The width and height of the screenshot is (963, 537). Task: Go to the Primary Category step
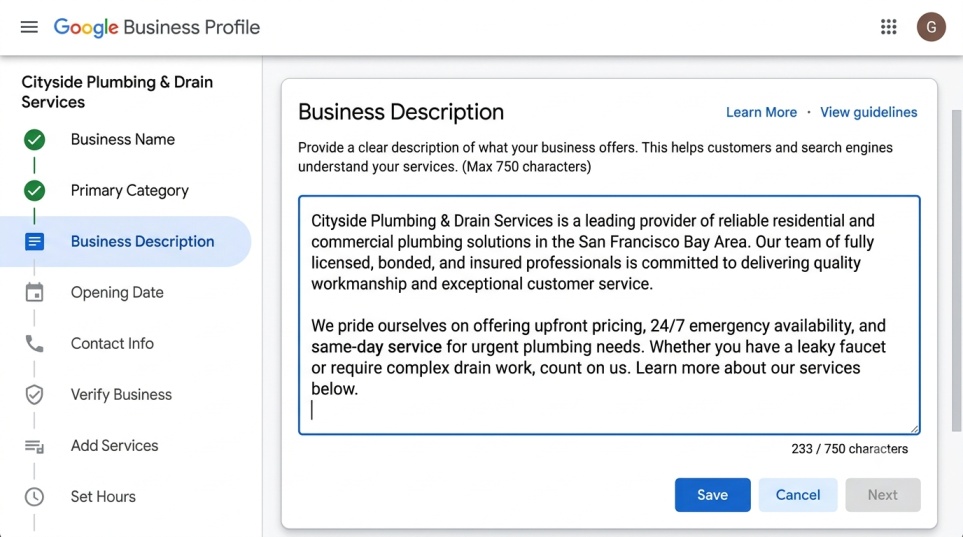click(x=130, y=190)
